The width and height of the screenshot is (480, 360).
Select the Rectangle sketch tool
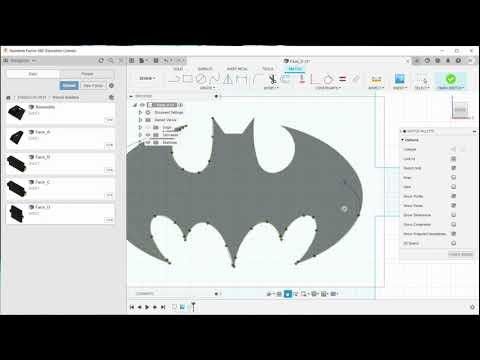(188, 79)
